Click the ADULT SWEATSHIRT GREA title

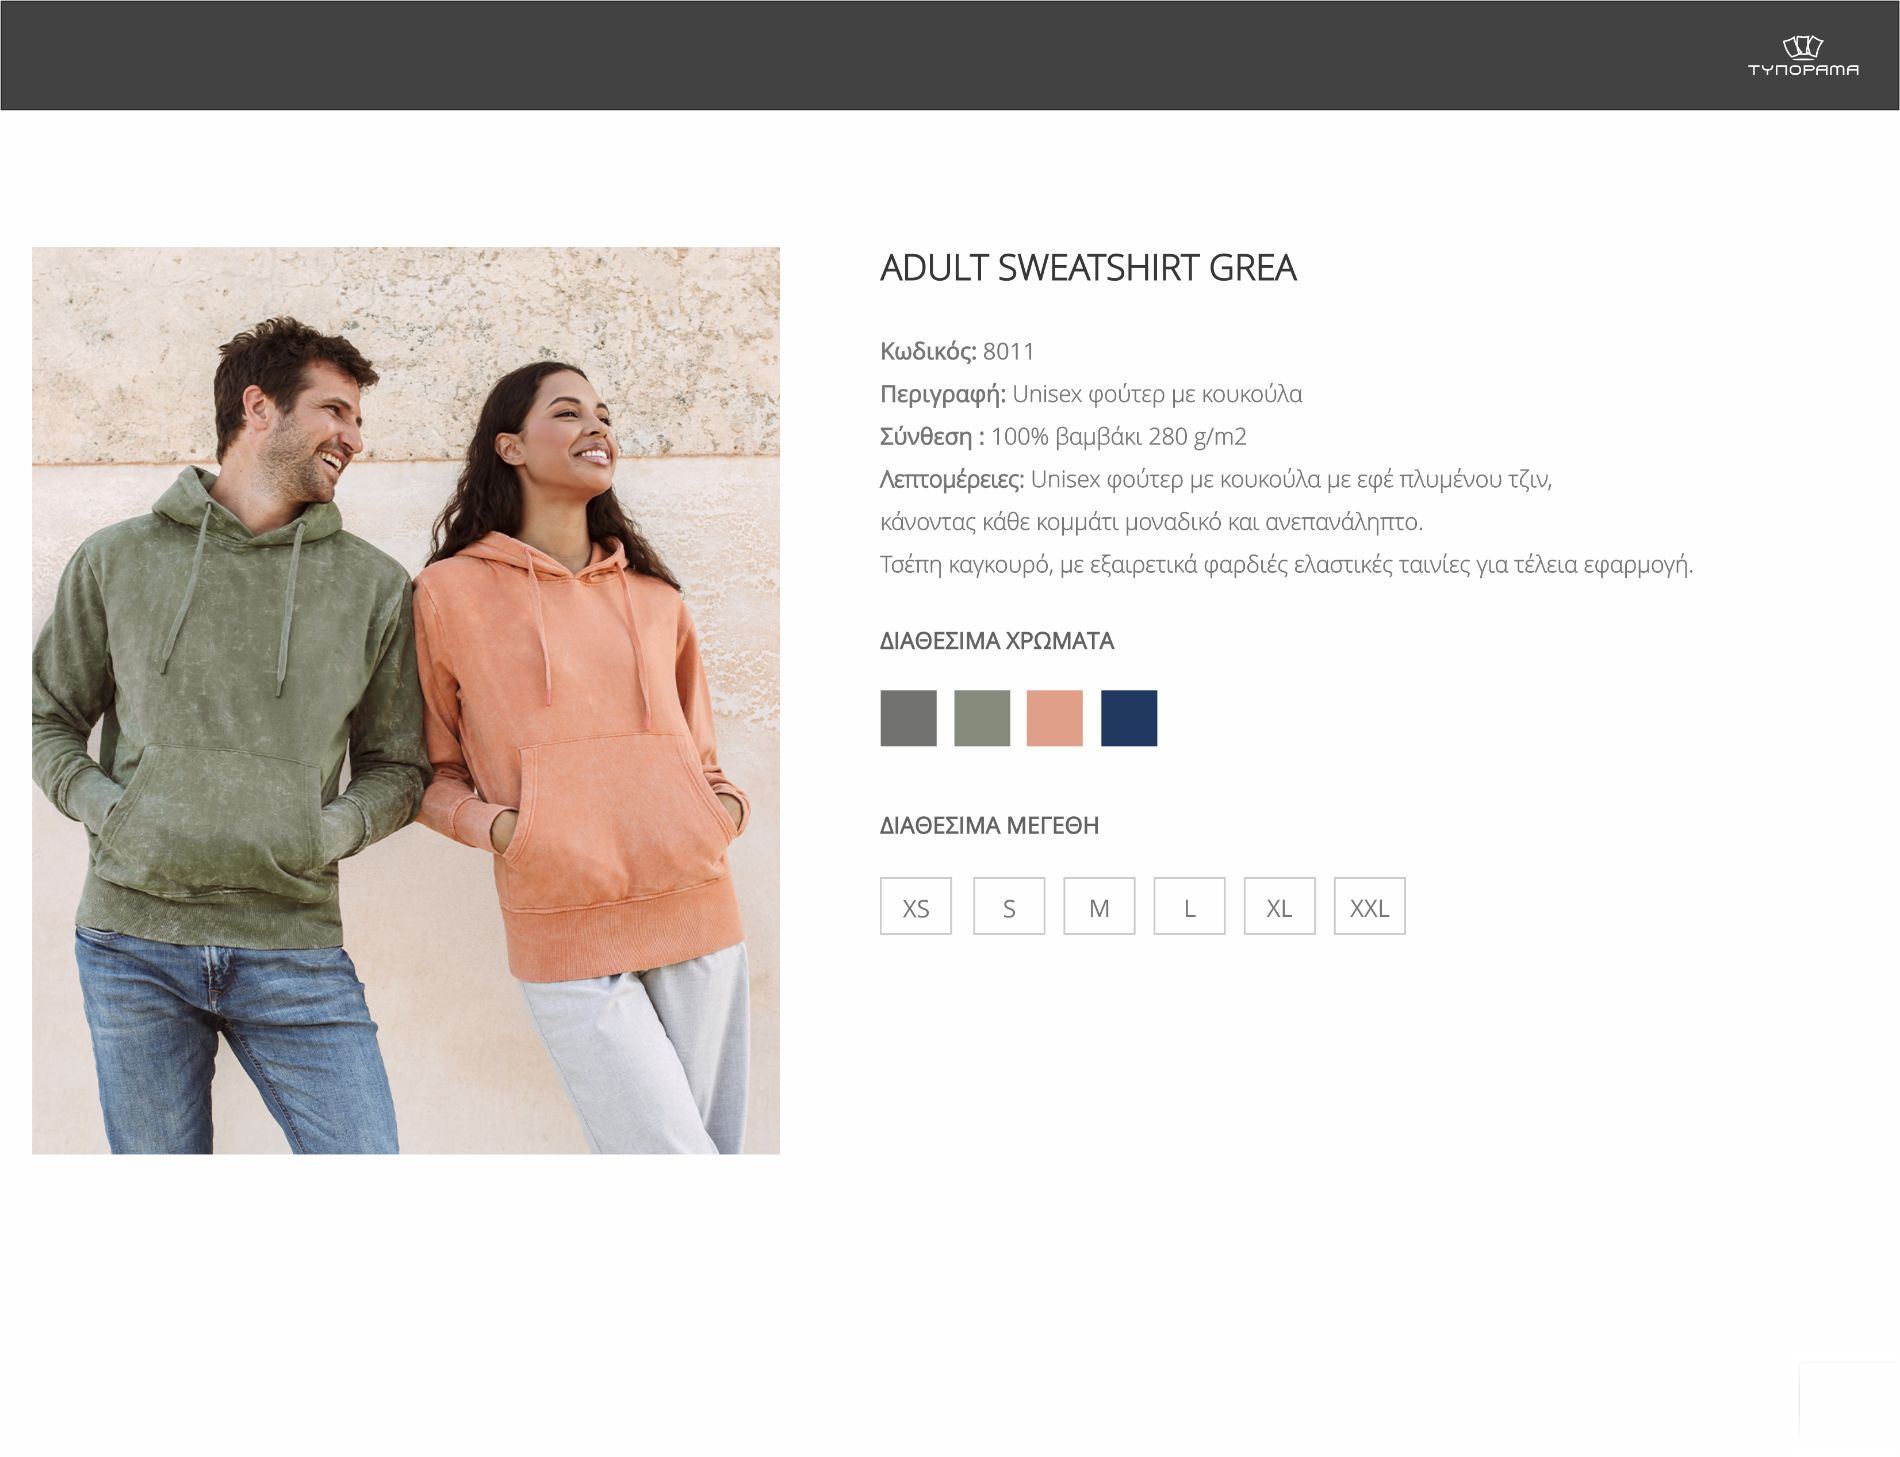pos(1088,268)
